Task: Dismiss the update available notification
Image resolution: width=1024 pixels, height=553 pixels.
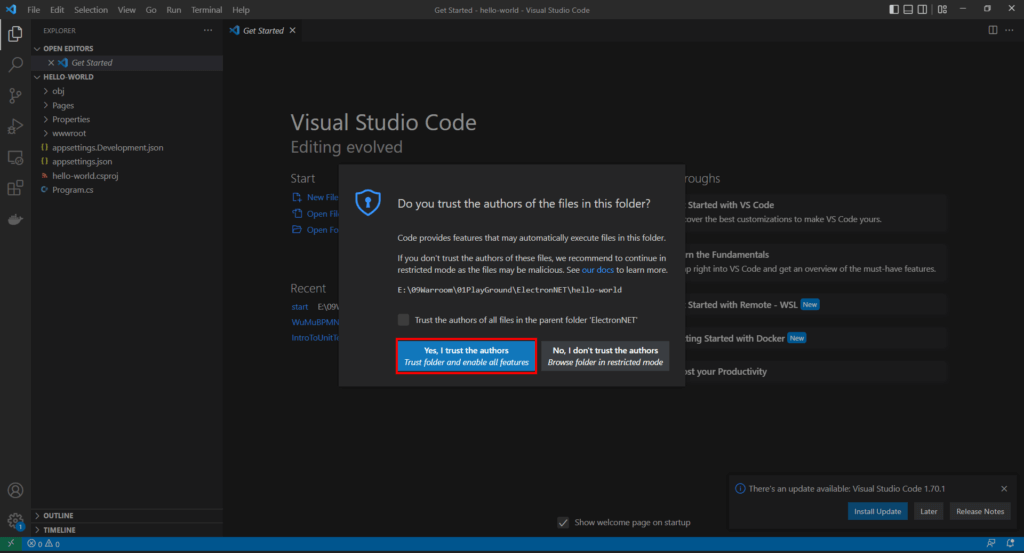Action: click(1004, 488)
